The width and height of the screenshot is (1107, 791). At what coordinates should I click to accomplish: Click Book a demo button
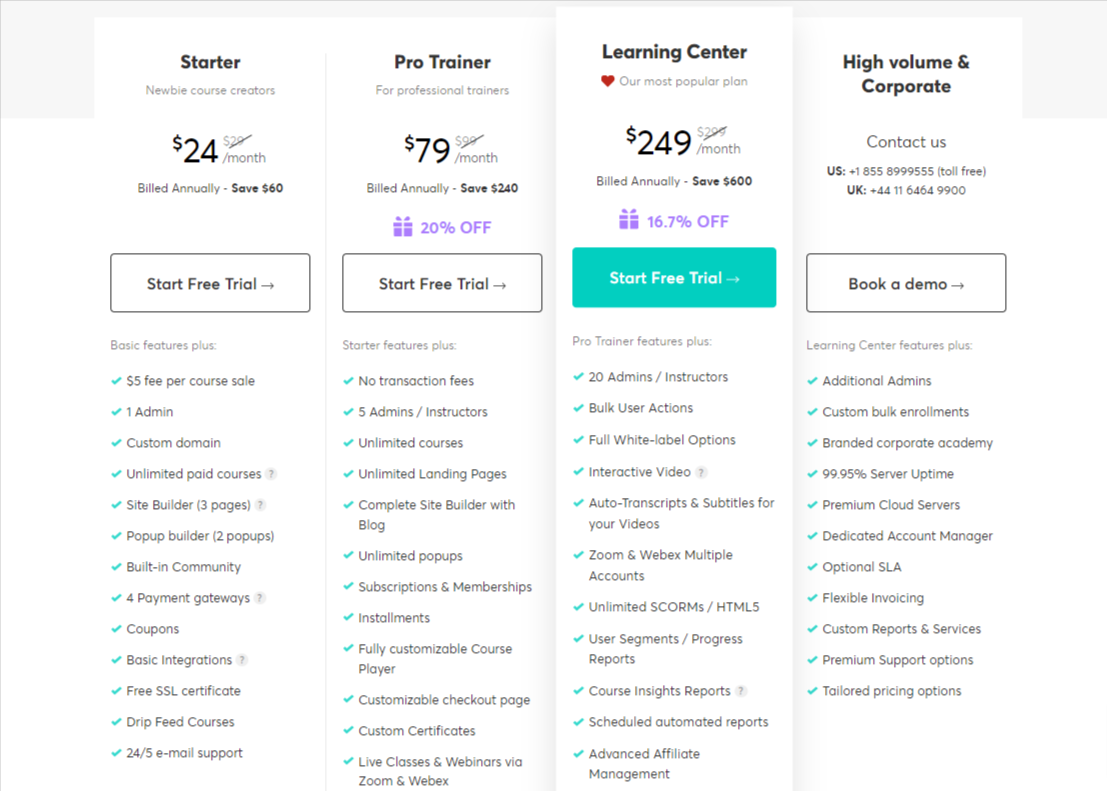coord(906,283)
